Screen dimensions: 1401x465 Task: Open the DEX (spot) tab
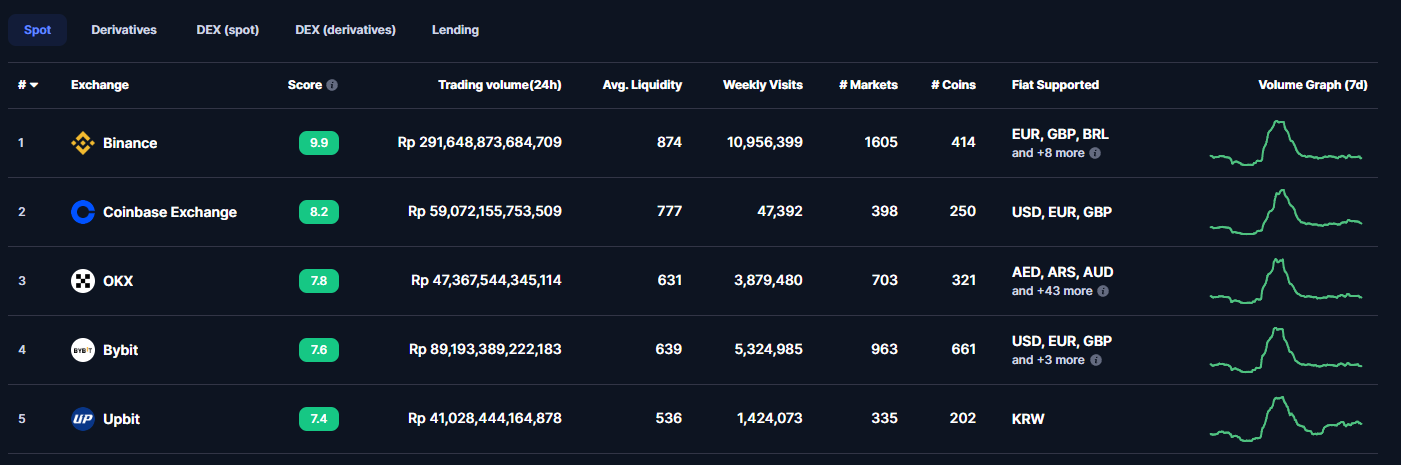(228, 30)
